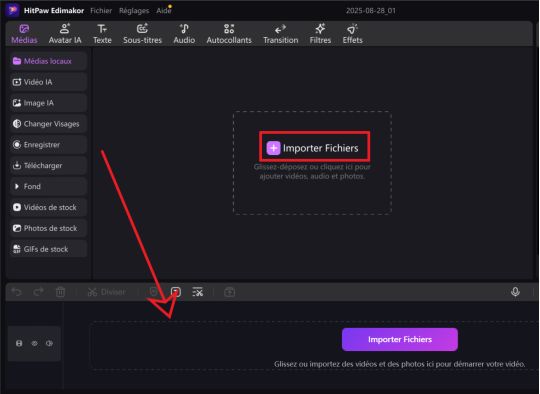Mute the track with the speaker icon
The height and width of the screenshot is (394, 540).
[x=49, y=343]
